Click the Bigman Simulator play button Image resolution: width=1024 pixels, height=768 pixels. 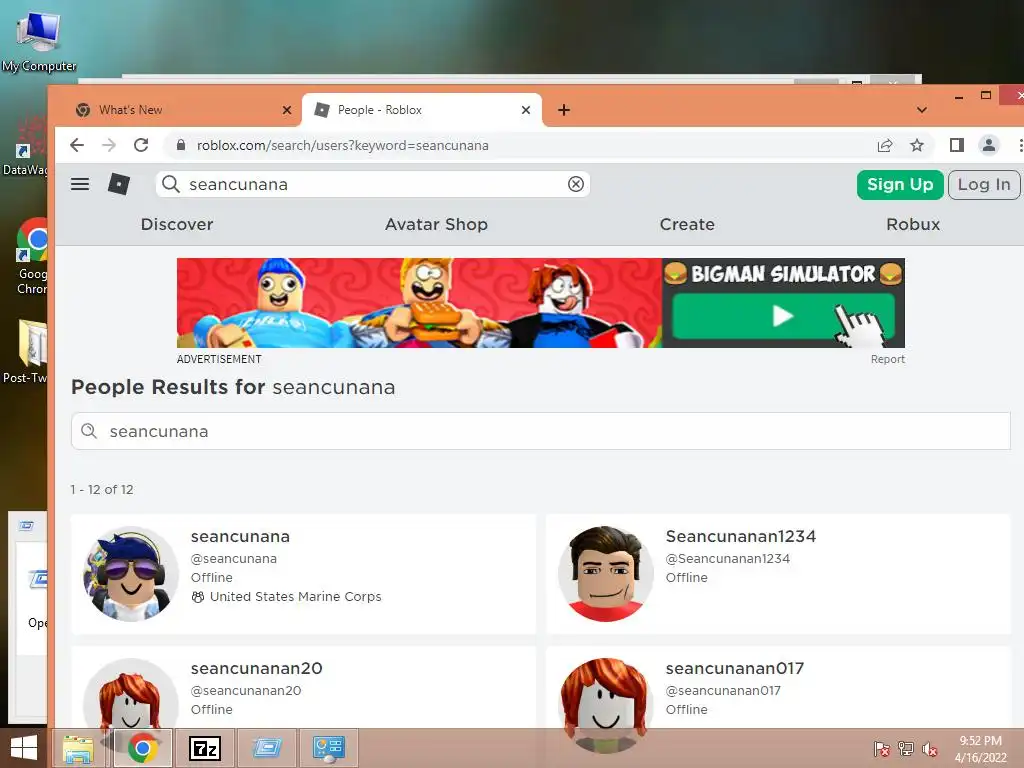[x=783, y=316]
